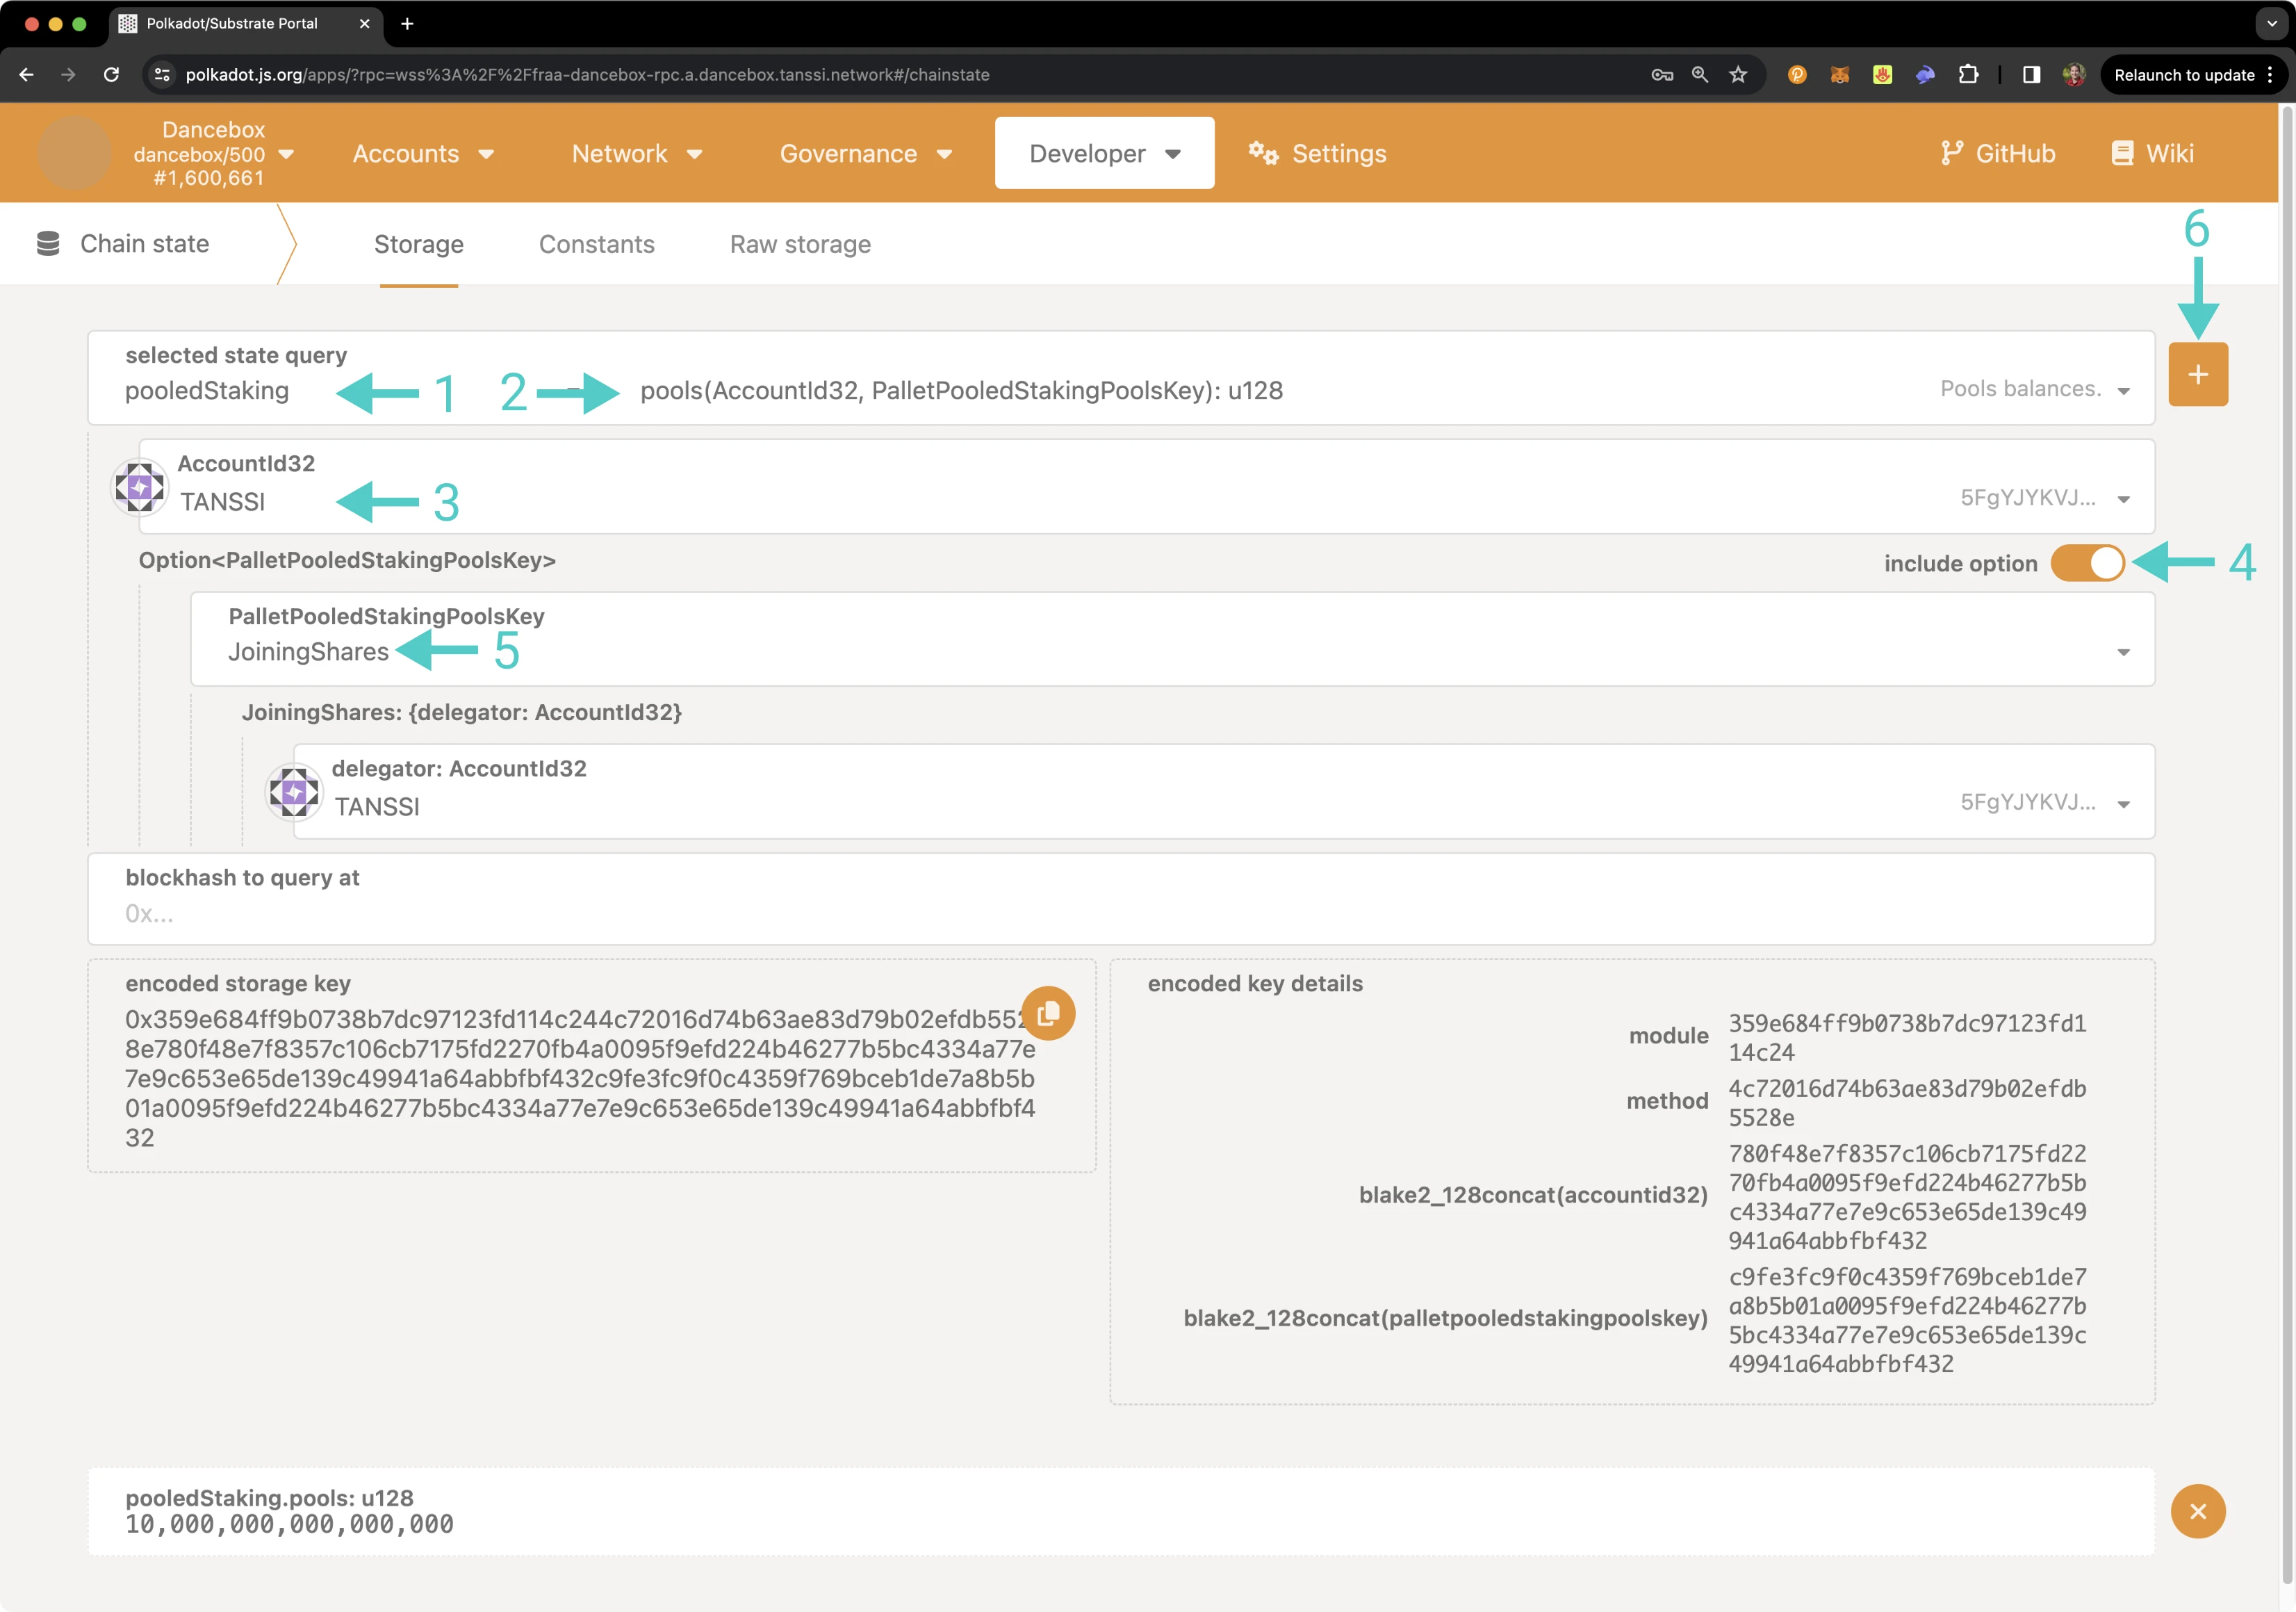Open a new browser tab
2296x1612 pixels.
pos(407,24)
